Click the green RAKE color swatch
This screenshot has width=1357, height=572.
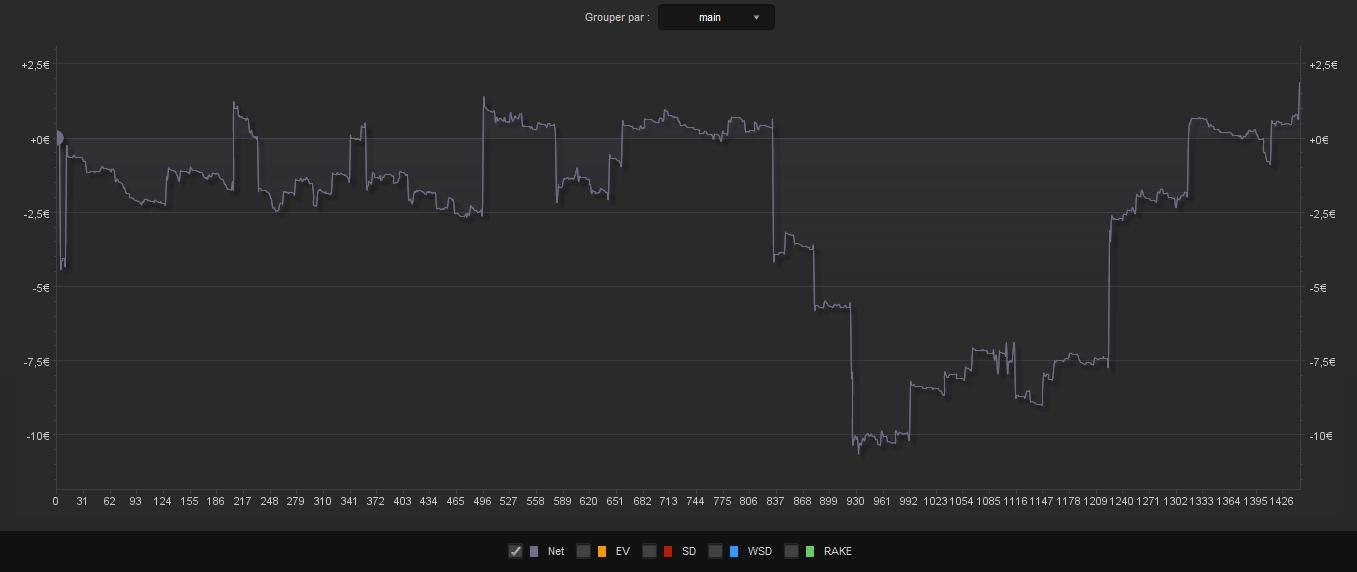pyautogui.click(x=810, y=551)
